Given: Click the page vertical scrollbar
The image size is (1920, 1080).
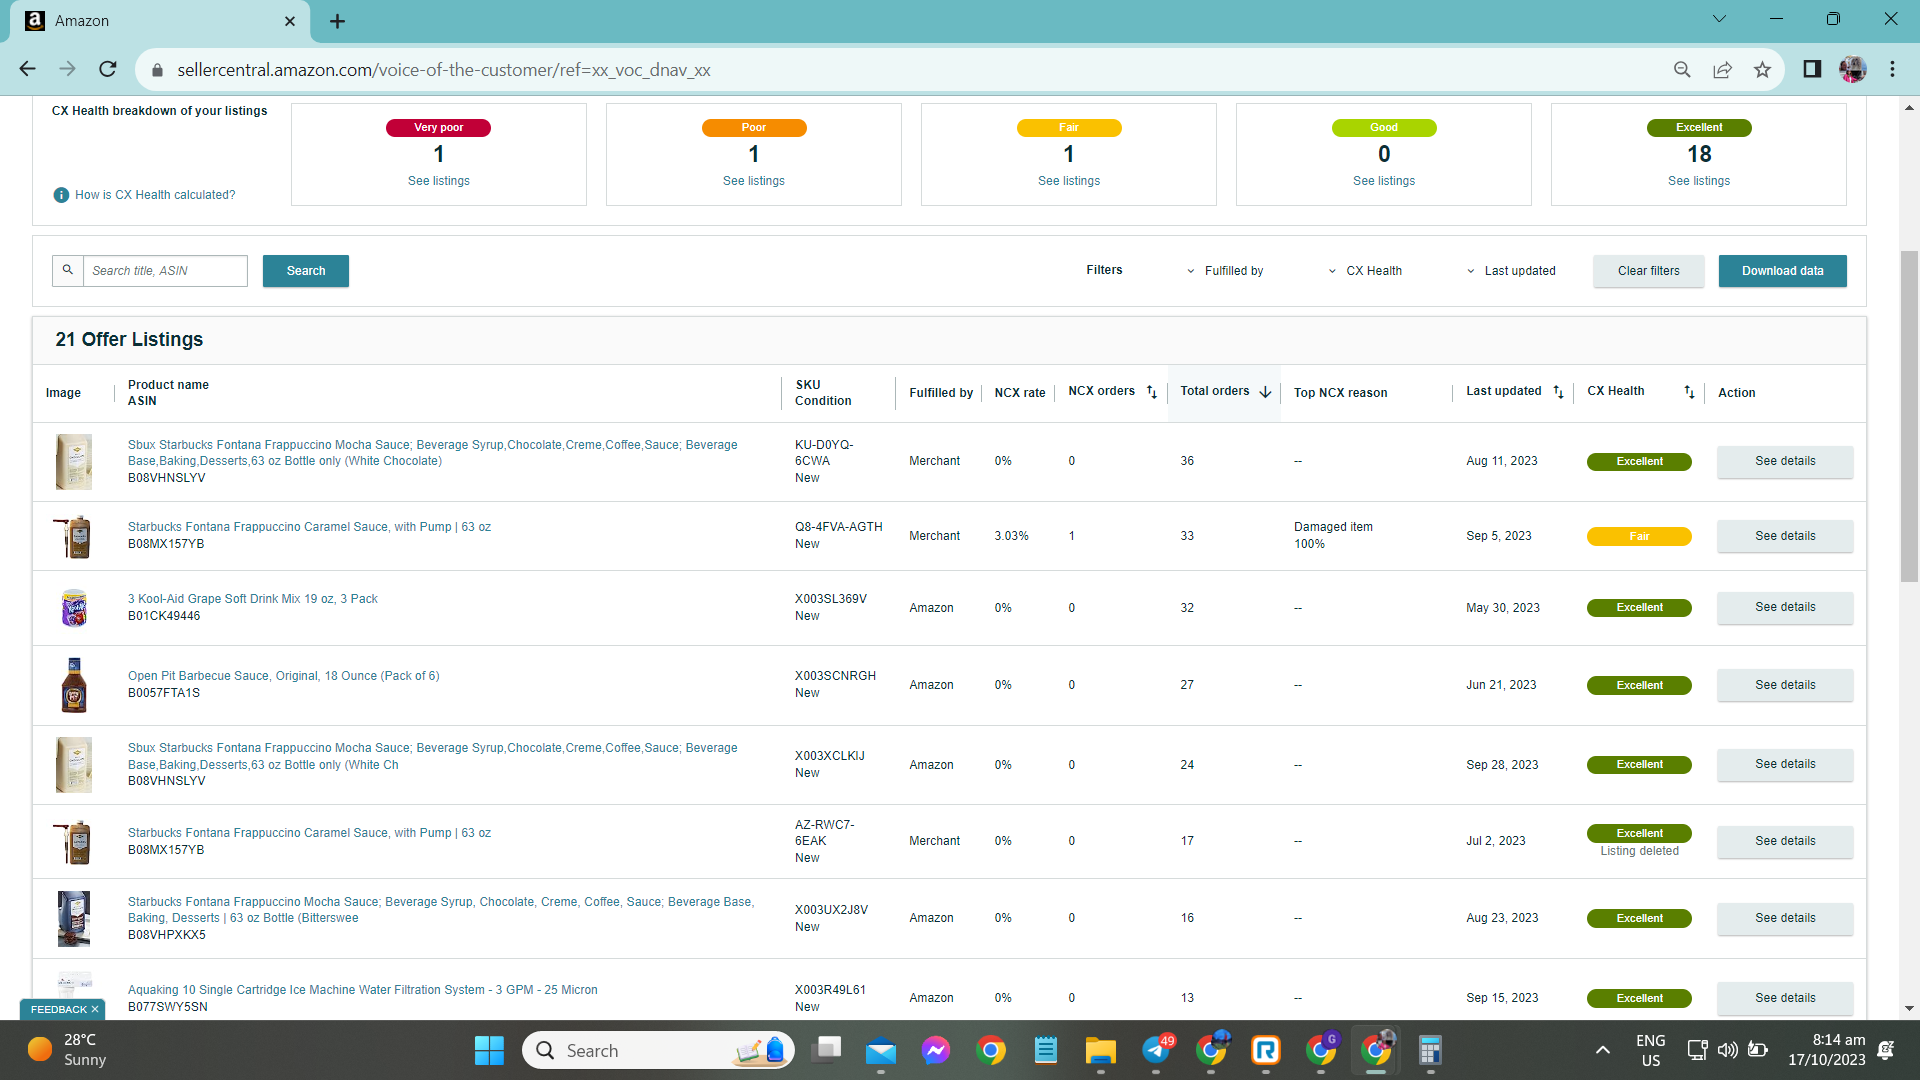Looking at the screenshot, I should pos(1909,415).
